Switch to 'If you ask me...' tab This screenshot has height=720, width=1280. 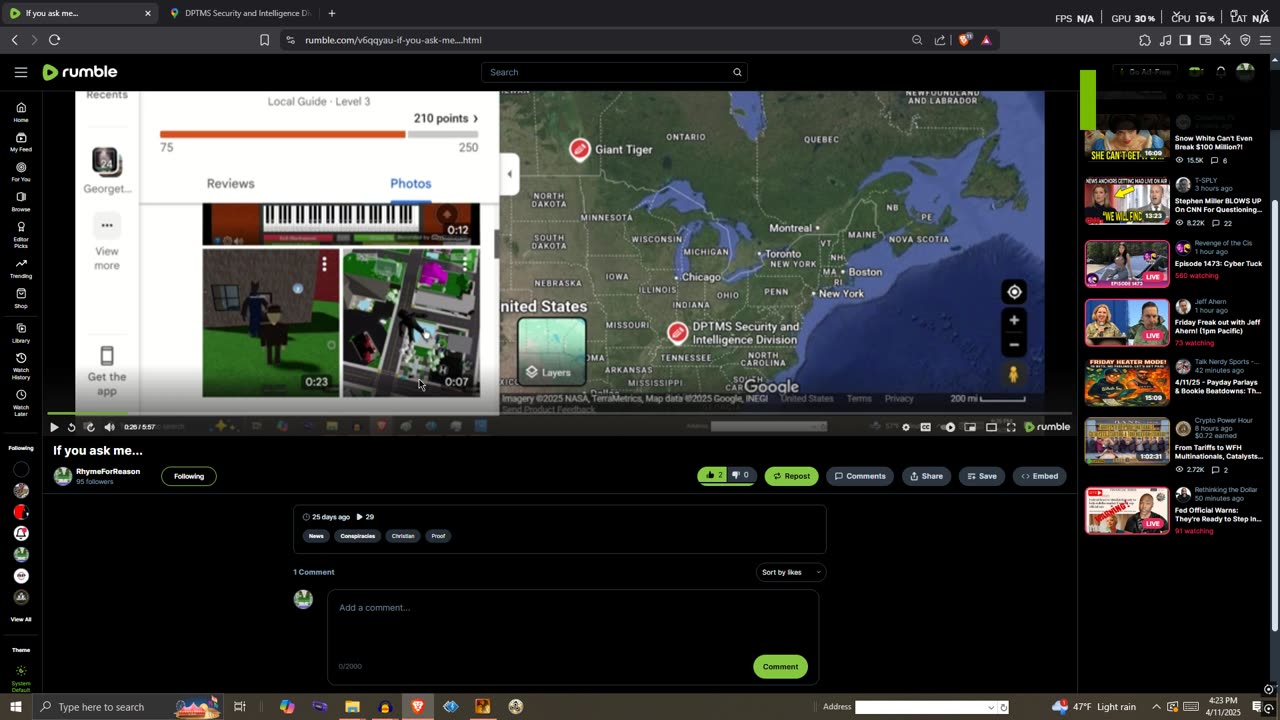(x=80, y=13)
